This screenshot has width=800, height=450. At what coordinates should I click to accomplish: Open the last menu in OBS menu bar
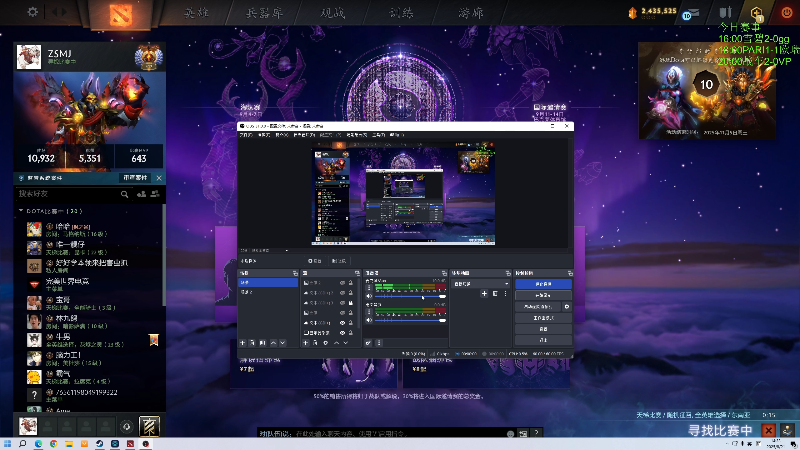[396, 135]
